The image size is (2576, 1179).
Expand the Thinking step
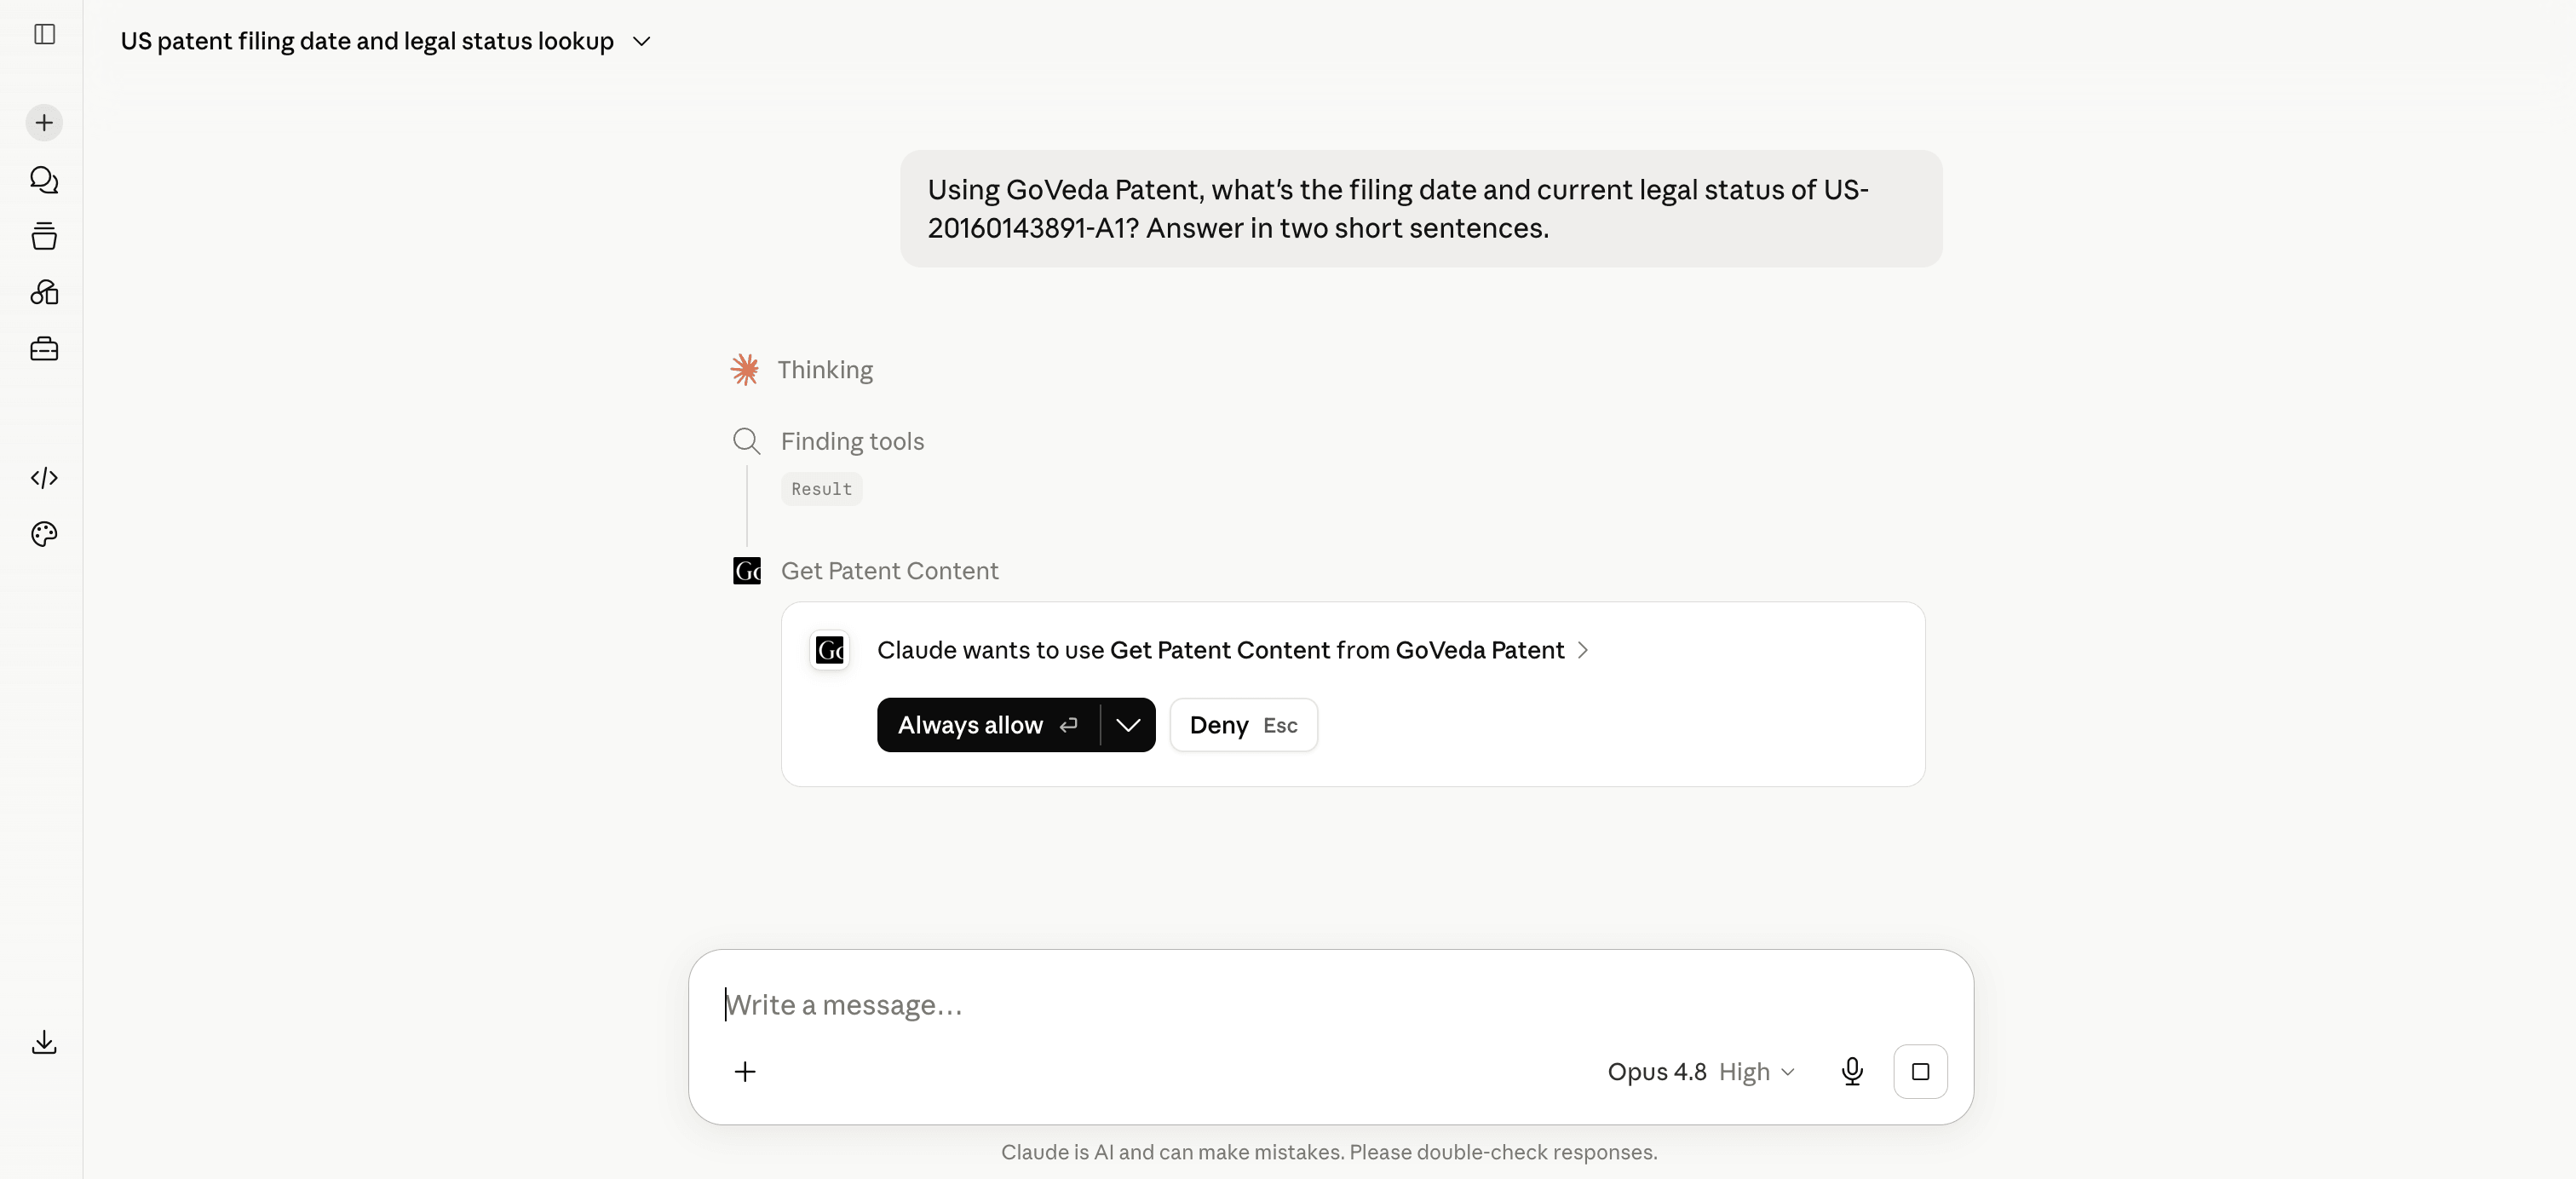click(x=825, y=370)
